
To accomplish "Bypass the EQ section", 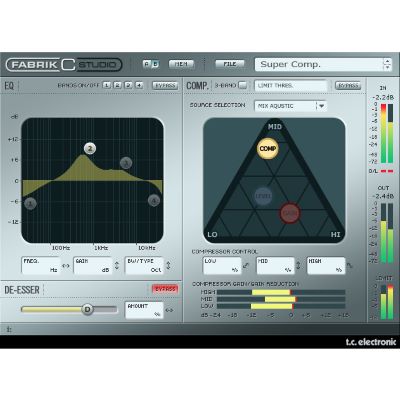I will click(165, 85).
